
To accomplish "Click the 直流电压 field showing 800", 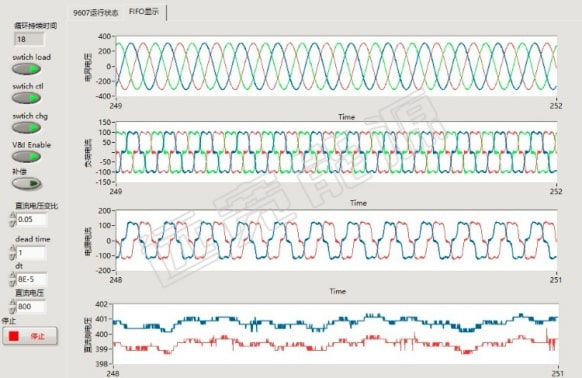I will [x=31, y=306].
